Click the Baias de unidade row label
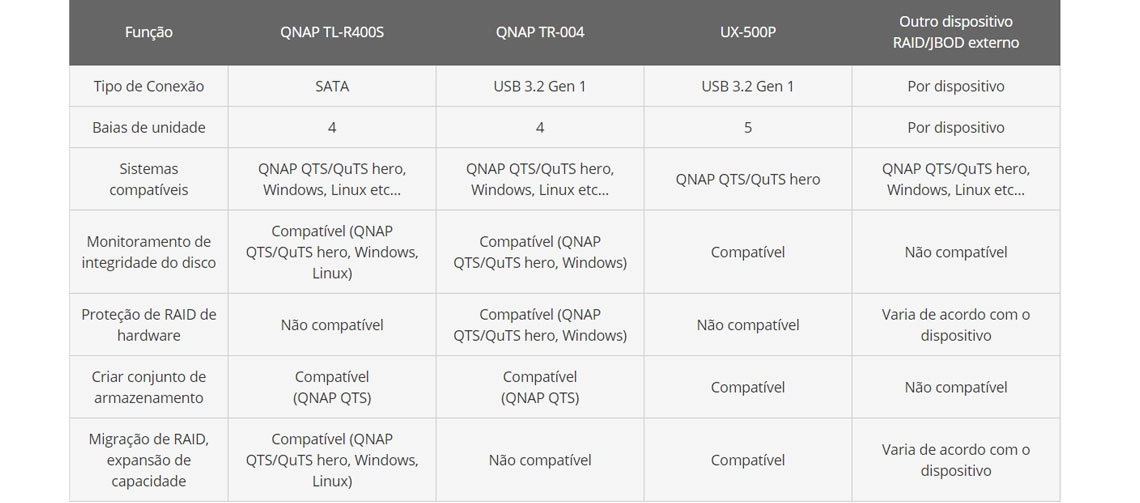 (148, 127)
